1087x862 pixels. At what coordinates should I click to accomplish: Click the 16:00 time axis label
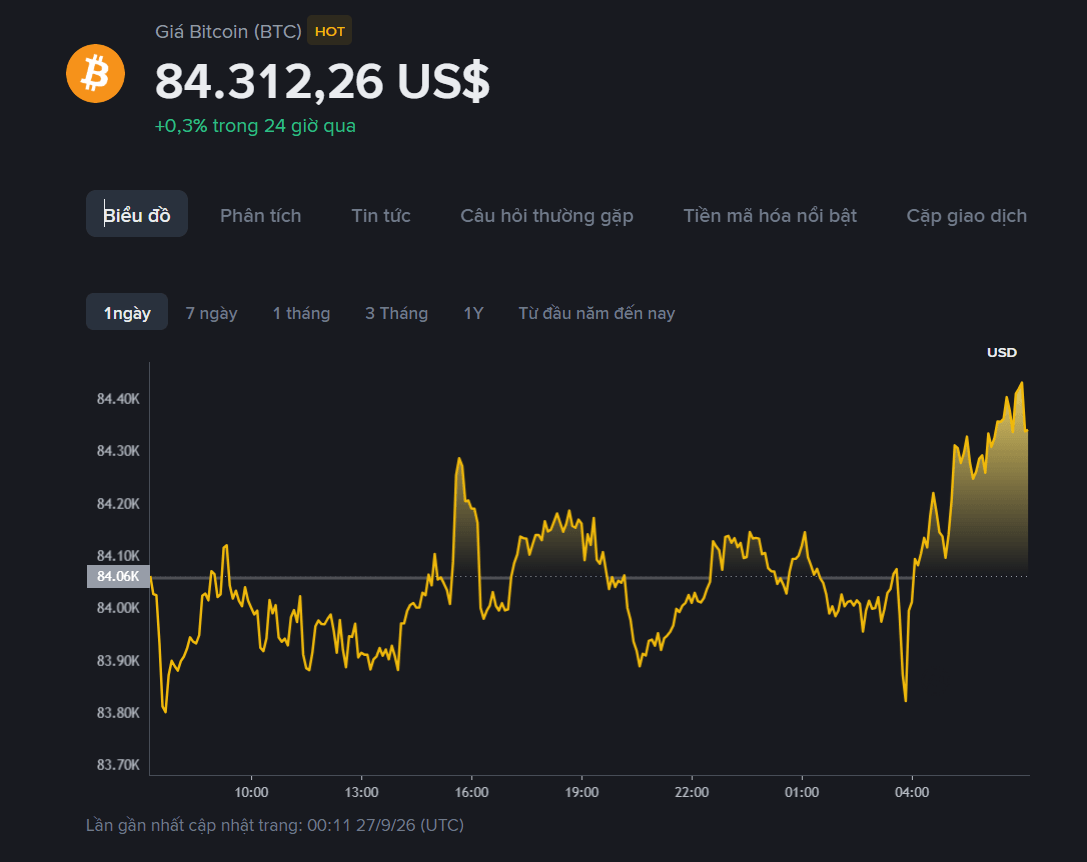(471, 792)
